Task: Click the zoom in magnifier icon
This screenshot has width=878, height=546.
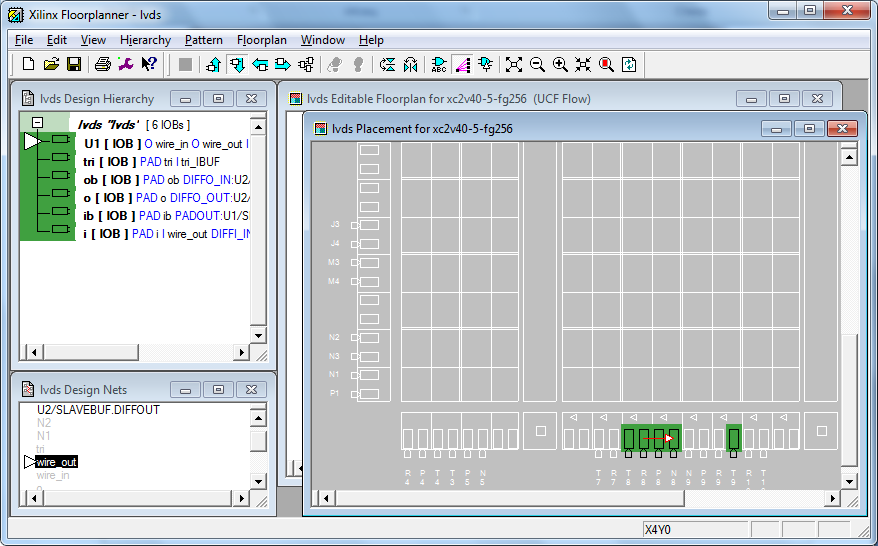Action: point(560,64)
